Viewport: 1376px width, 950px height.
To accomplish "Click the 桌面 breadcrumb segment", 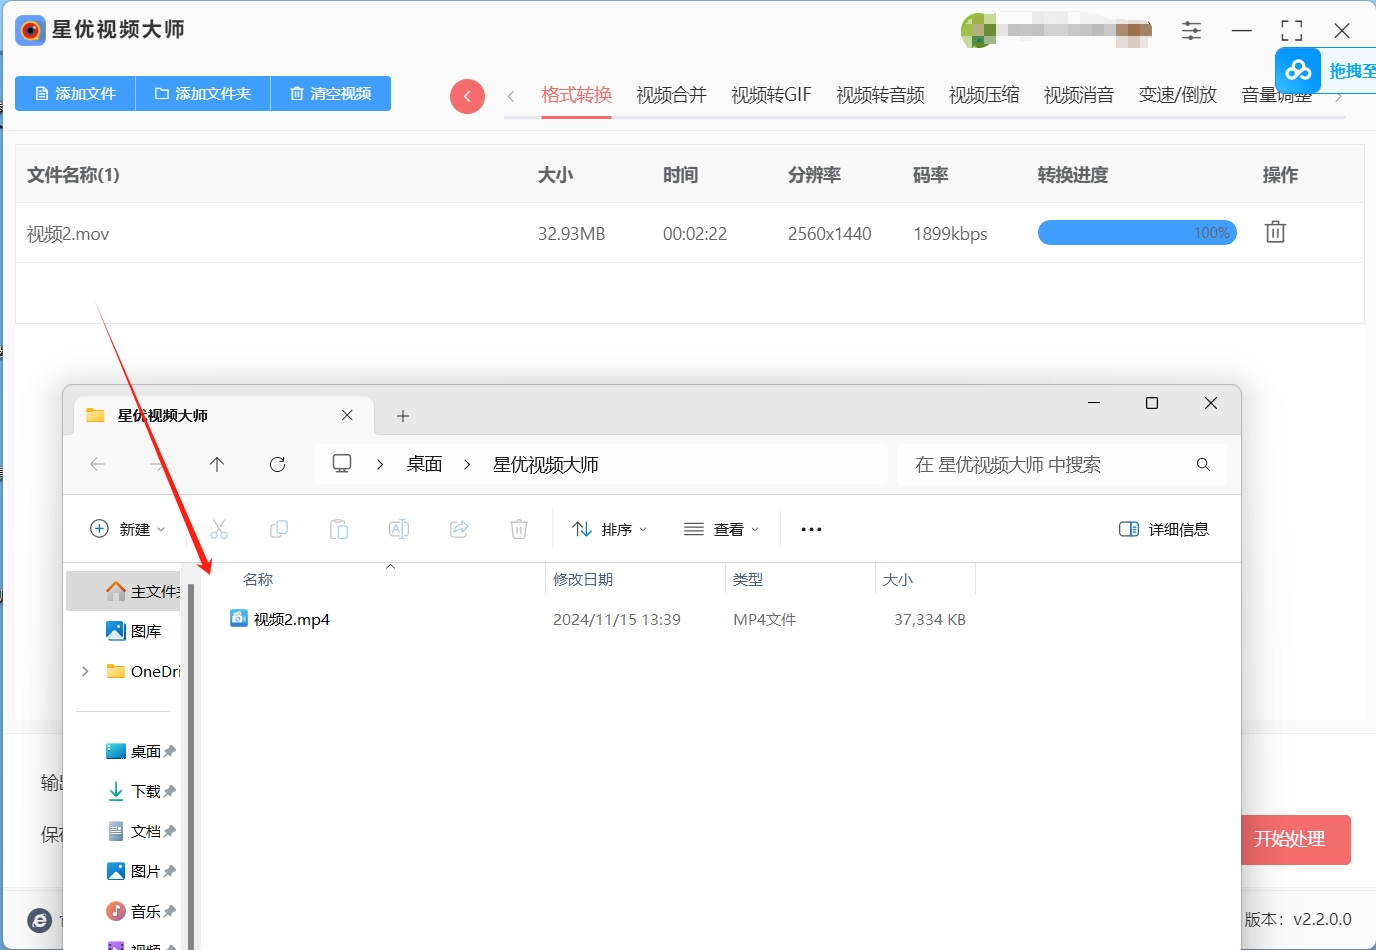I will click(424, 464).
